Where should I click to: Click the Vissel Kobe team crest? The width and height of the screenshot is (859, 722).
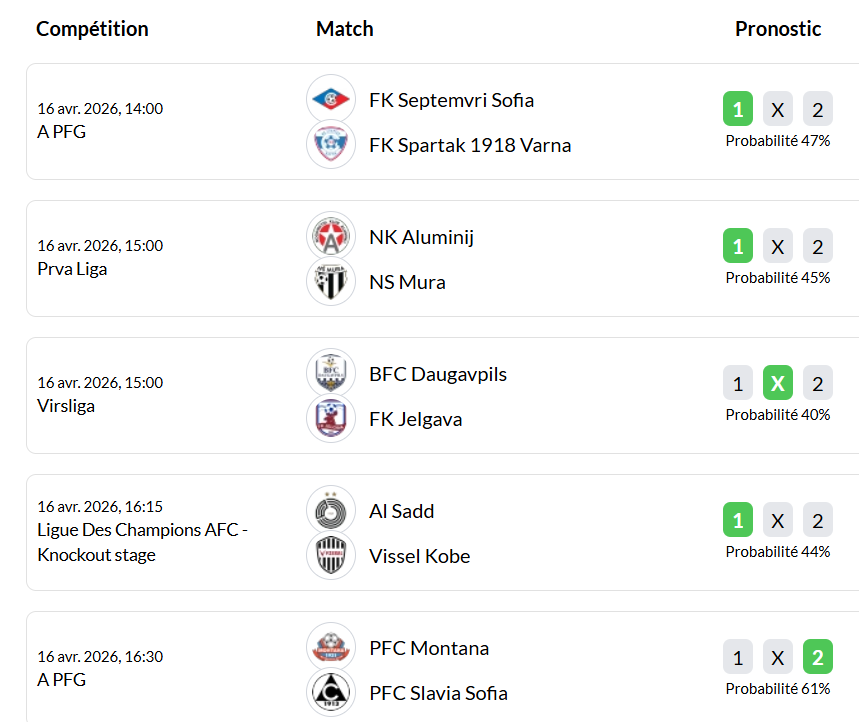[331, 555]
